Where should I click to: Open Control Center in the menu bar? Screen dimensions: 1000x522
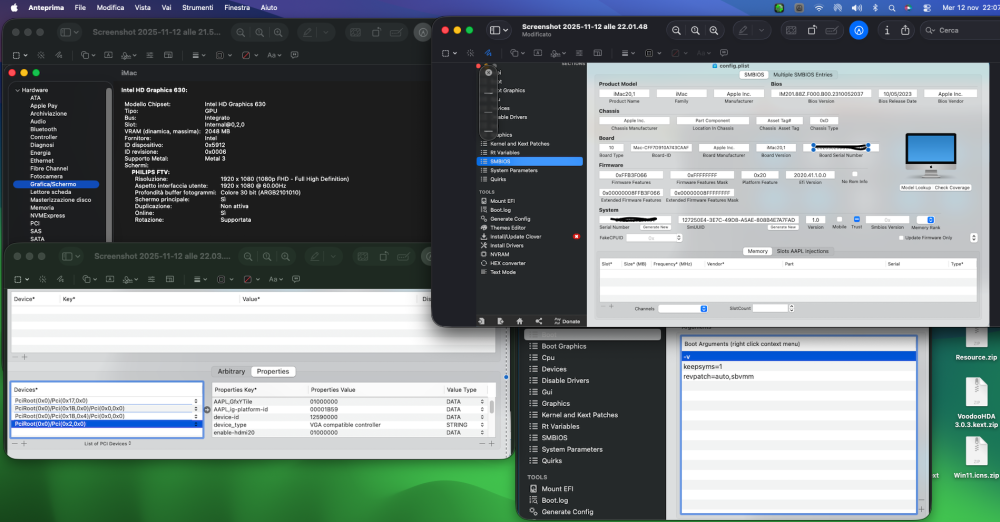(927, 8)
